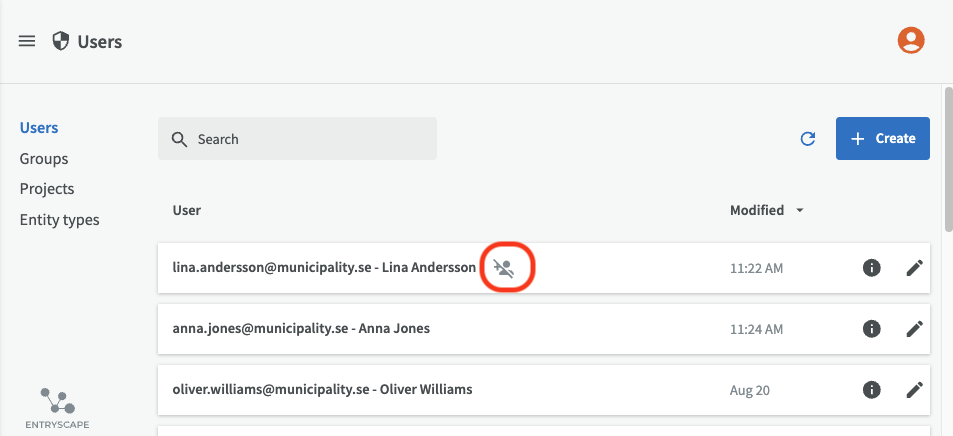Click the vertical page scrollbar
This screenshot has width=953, height=436.
[947, 160]
